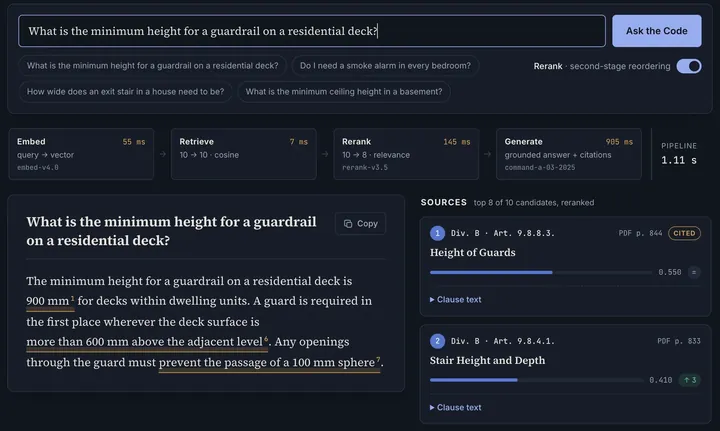This screenshot has height=431, width=720.
Task: Click the '905 ms' generate timing
Action: click(x=619, y=142)
